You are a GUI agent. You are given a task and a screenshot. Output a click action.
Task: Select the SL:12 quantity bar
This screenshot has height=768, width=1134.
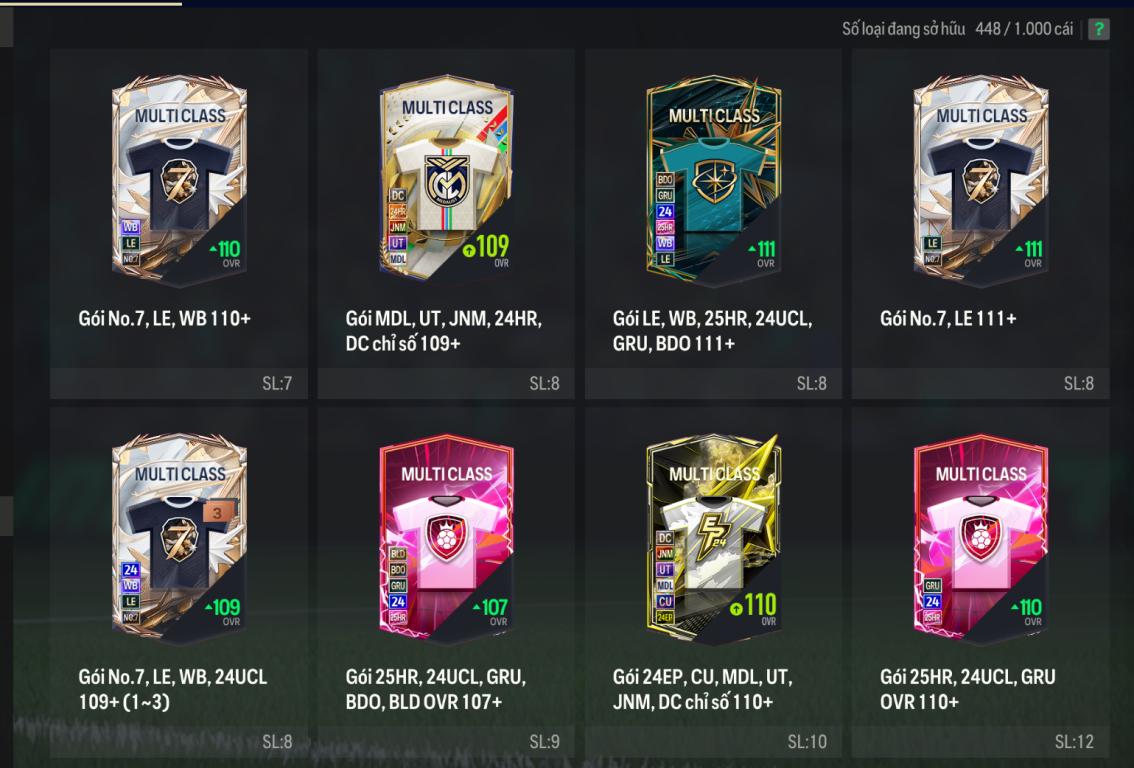pos(981,741)
